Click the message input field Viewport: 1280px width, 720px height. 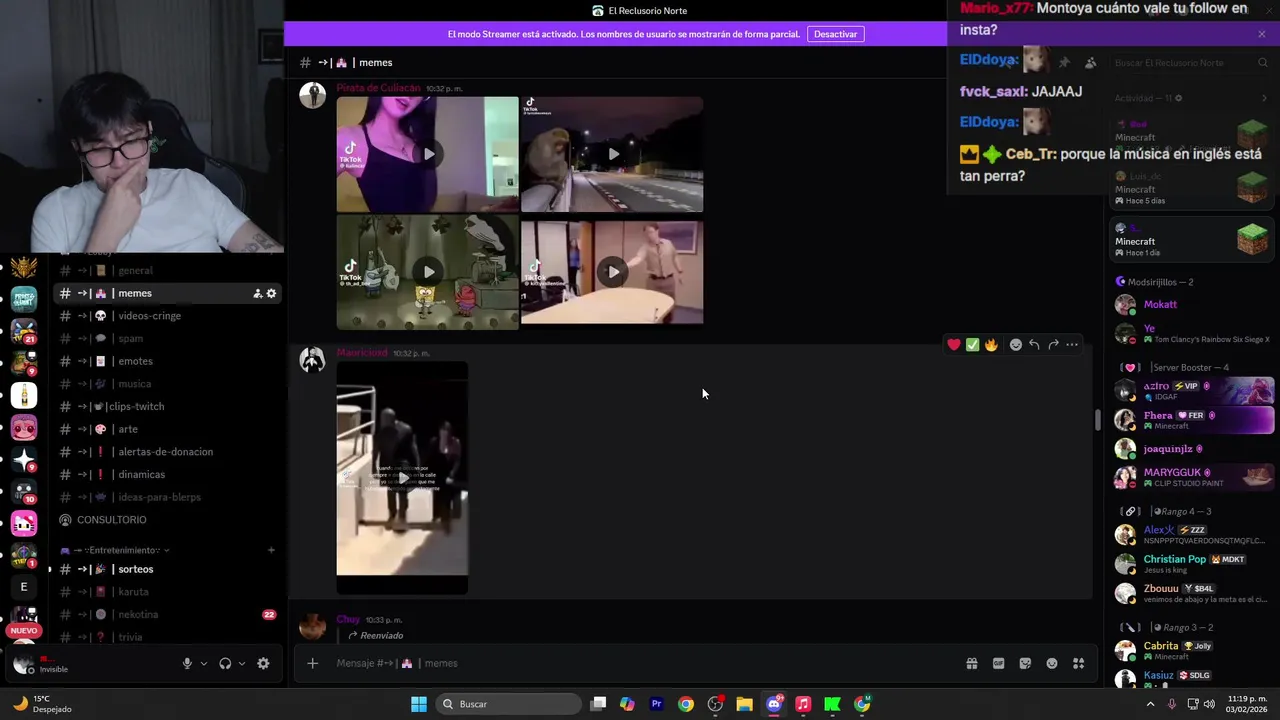click(640, 663)
